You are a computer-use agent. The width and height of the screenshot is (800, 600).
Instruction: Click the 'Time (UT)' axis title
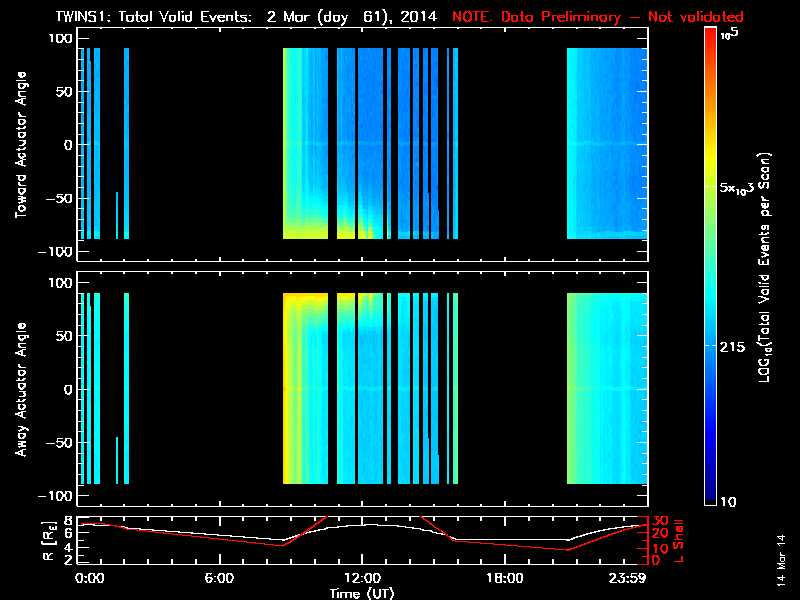(362, 593)
